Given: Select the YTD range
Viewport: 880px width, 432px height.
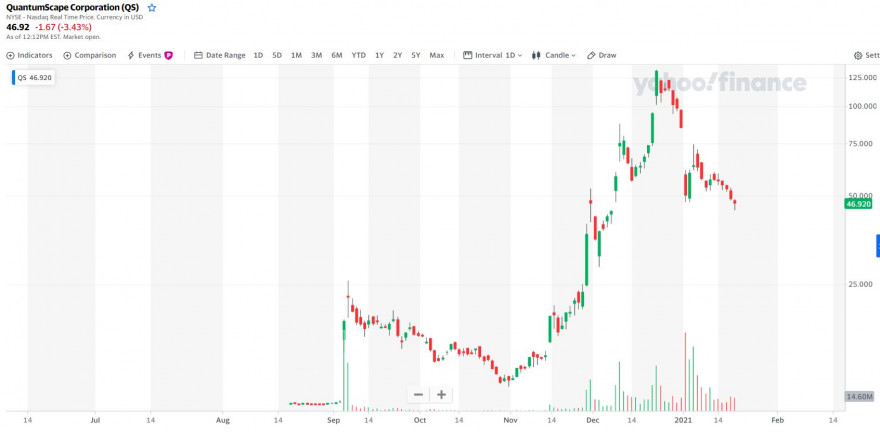Looking at the screenshot, I should tap(359, 55).
